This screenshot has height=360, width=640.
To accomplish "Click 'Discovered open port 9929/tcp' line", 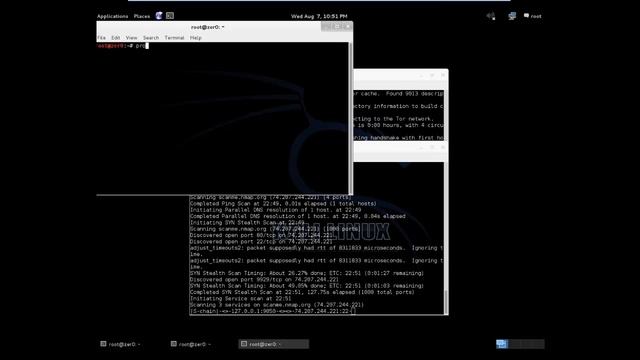I will click(264, 280).
